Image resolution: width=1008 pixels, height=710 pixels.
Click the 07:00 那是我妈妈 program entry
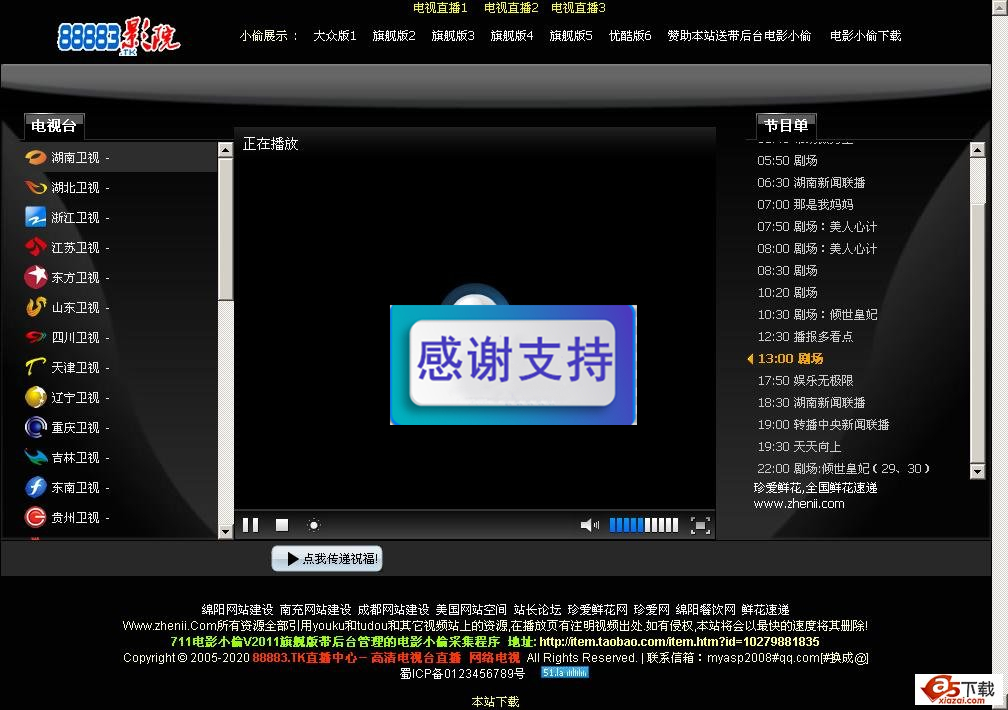pos(806,205)
